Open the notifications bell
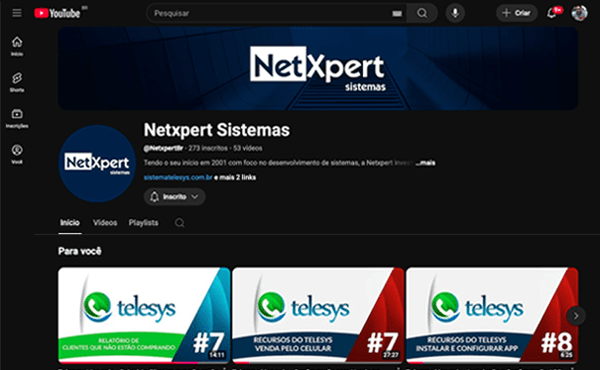The image size is (600, 370). point(552,13)
